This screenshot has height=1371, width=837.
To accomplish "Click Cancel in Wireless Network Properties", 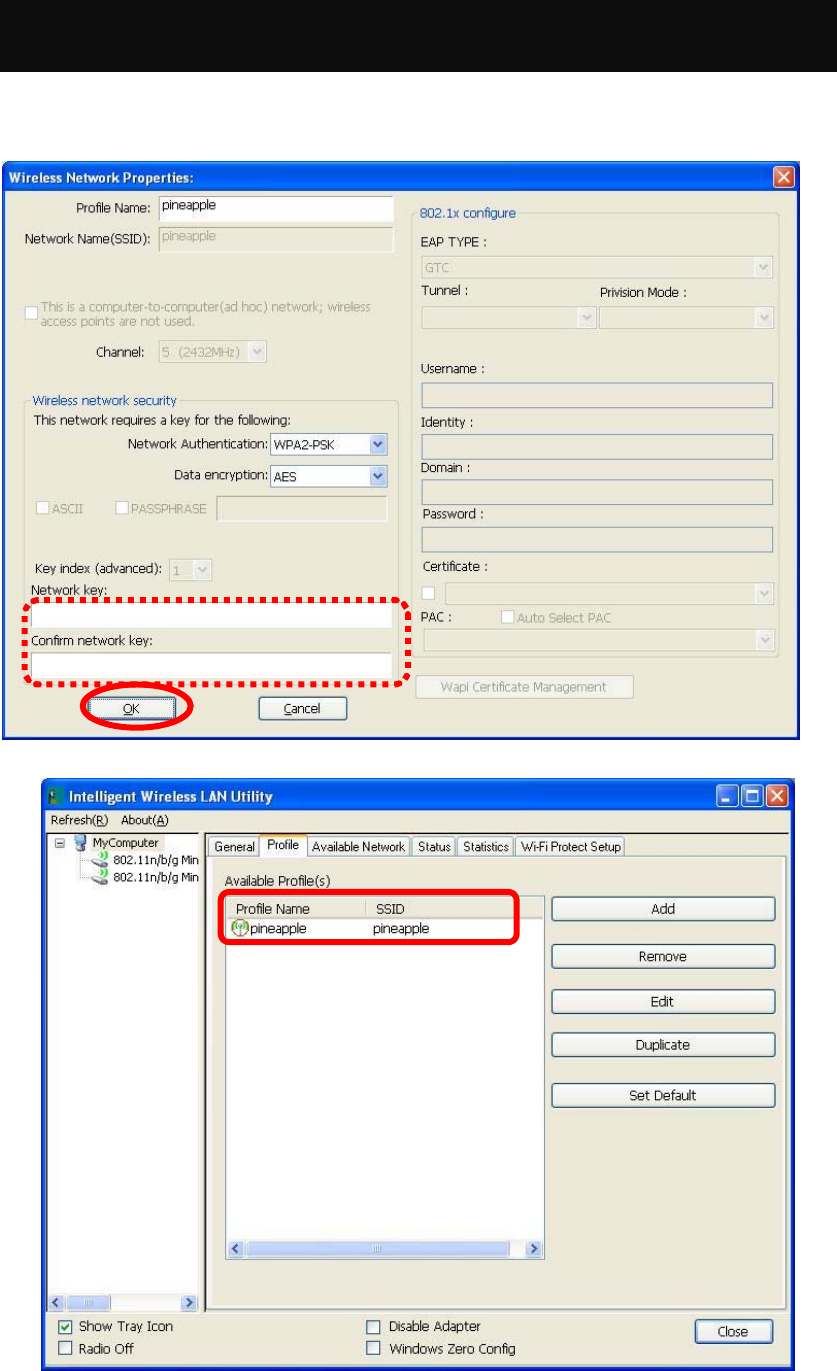I will [x=302, y=708].
